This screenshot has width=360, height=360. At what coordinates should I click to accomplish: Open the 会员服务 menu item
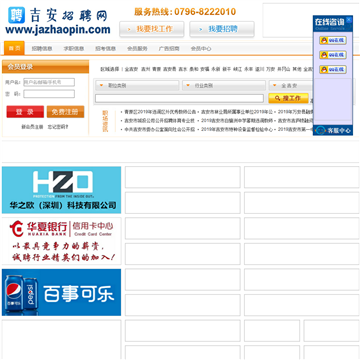137,49
